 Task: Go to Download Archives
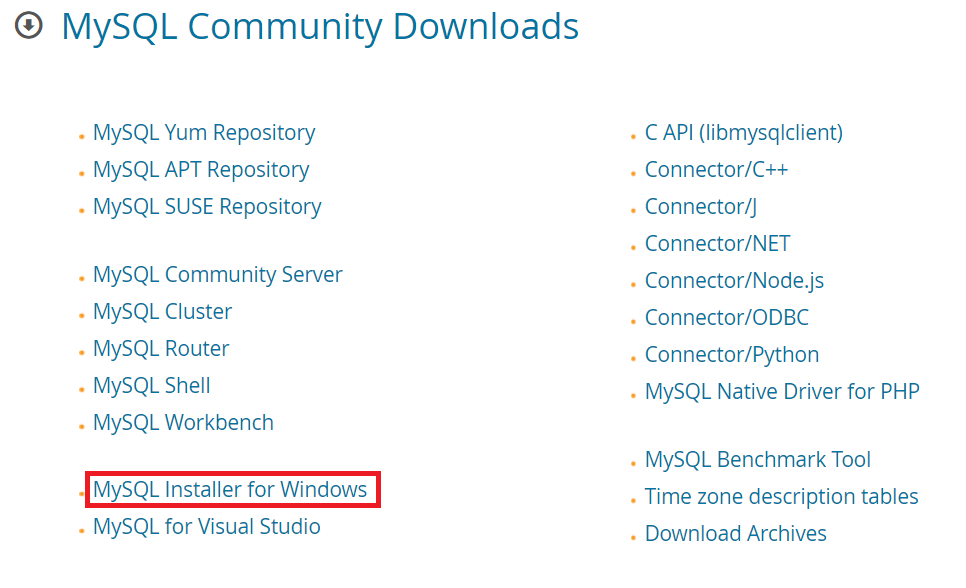(x=736, y=534)
